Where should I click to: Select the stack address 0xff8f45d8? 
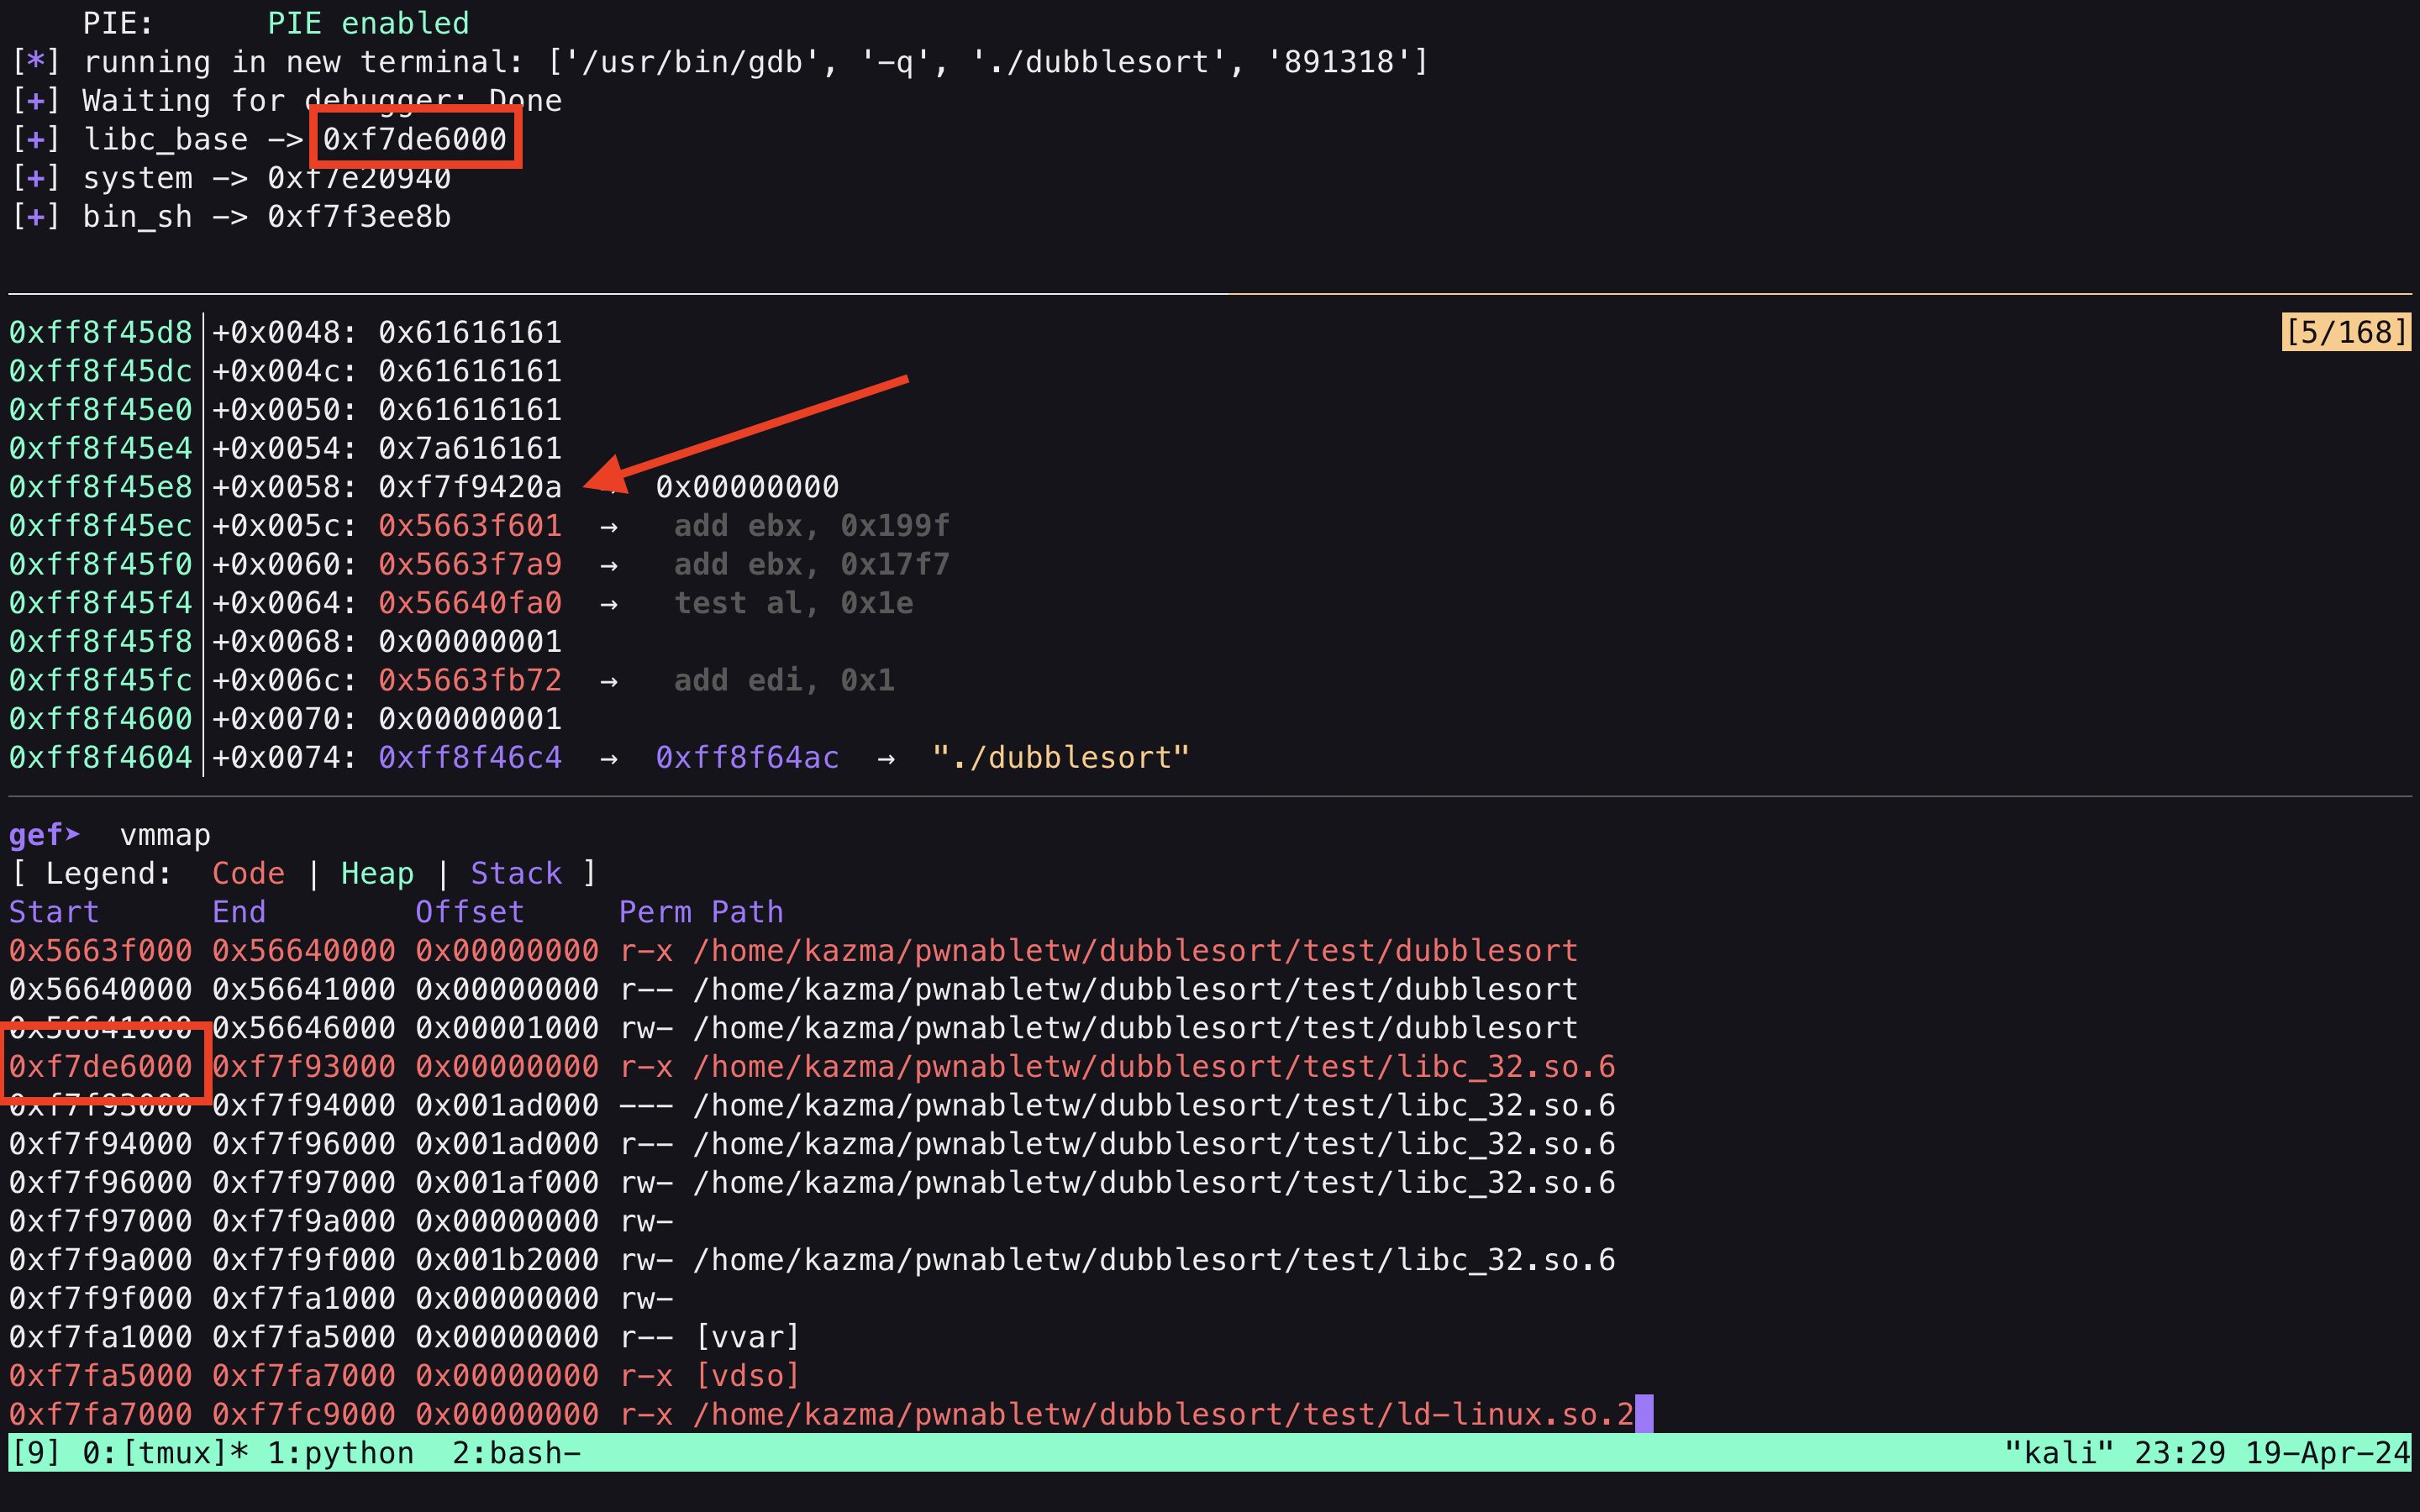[x=100, y=331]
